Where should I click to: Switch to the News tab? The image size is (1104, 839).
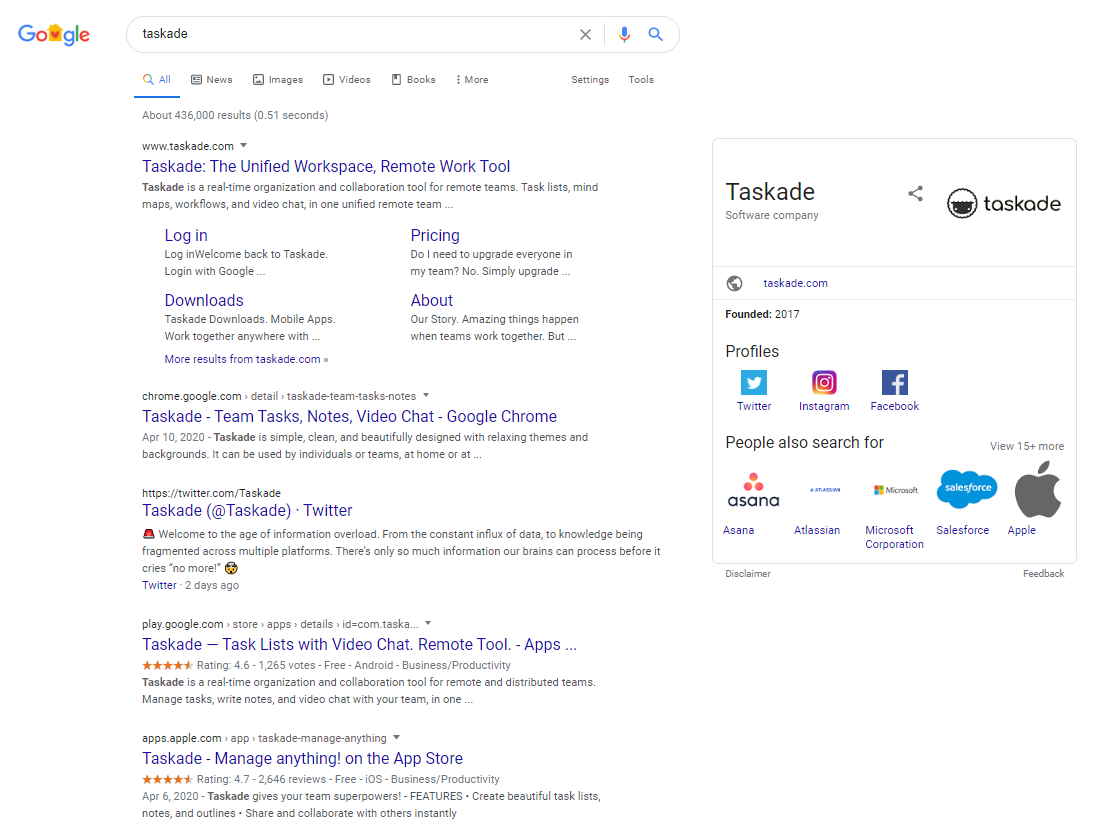tap(212, 80)
